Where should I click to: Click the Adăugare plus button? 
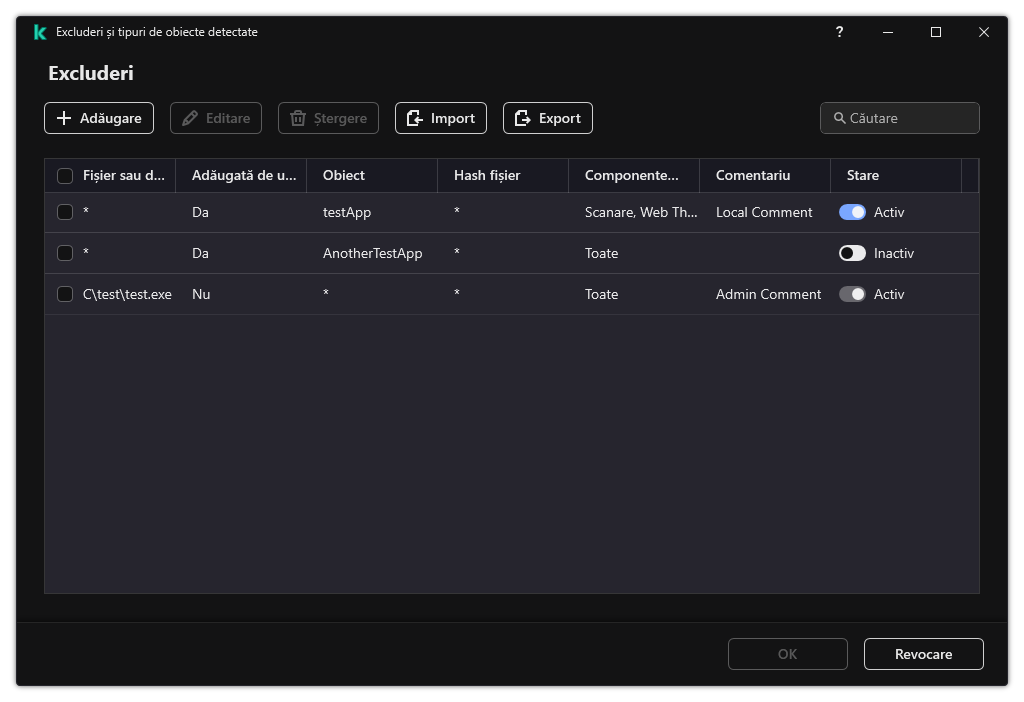pyautogui.click(x=99, y=118)
